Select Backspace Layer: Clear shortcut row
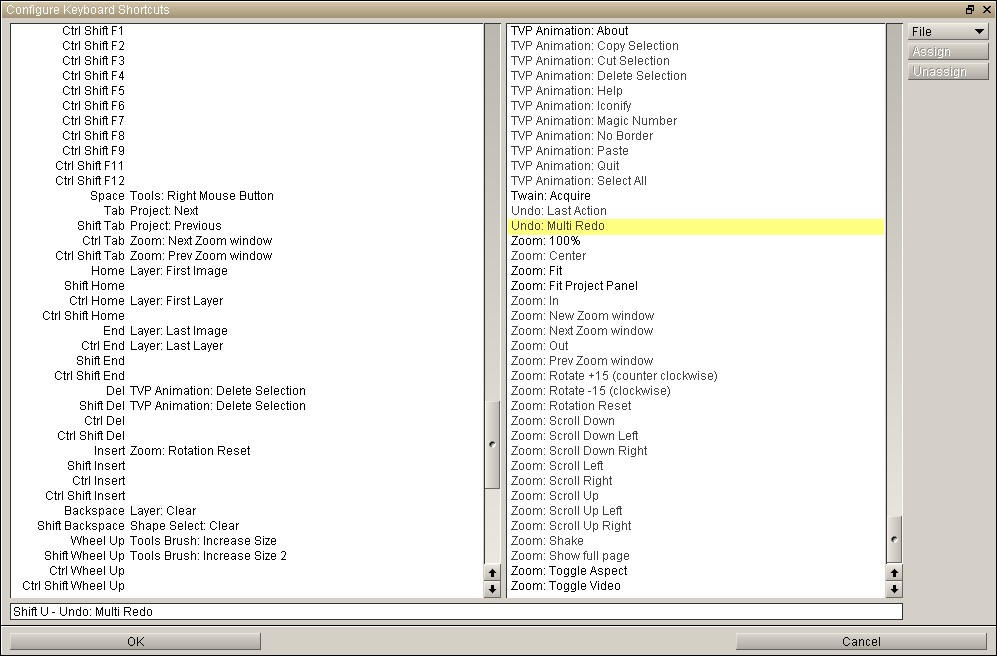Image resolution: width=997 pixels, height=656 pixels. pyautogui.click(x=247, y=510)
